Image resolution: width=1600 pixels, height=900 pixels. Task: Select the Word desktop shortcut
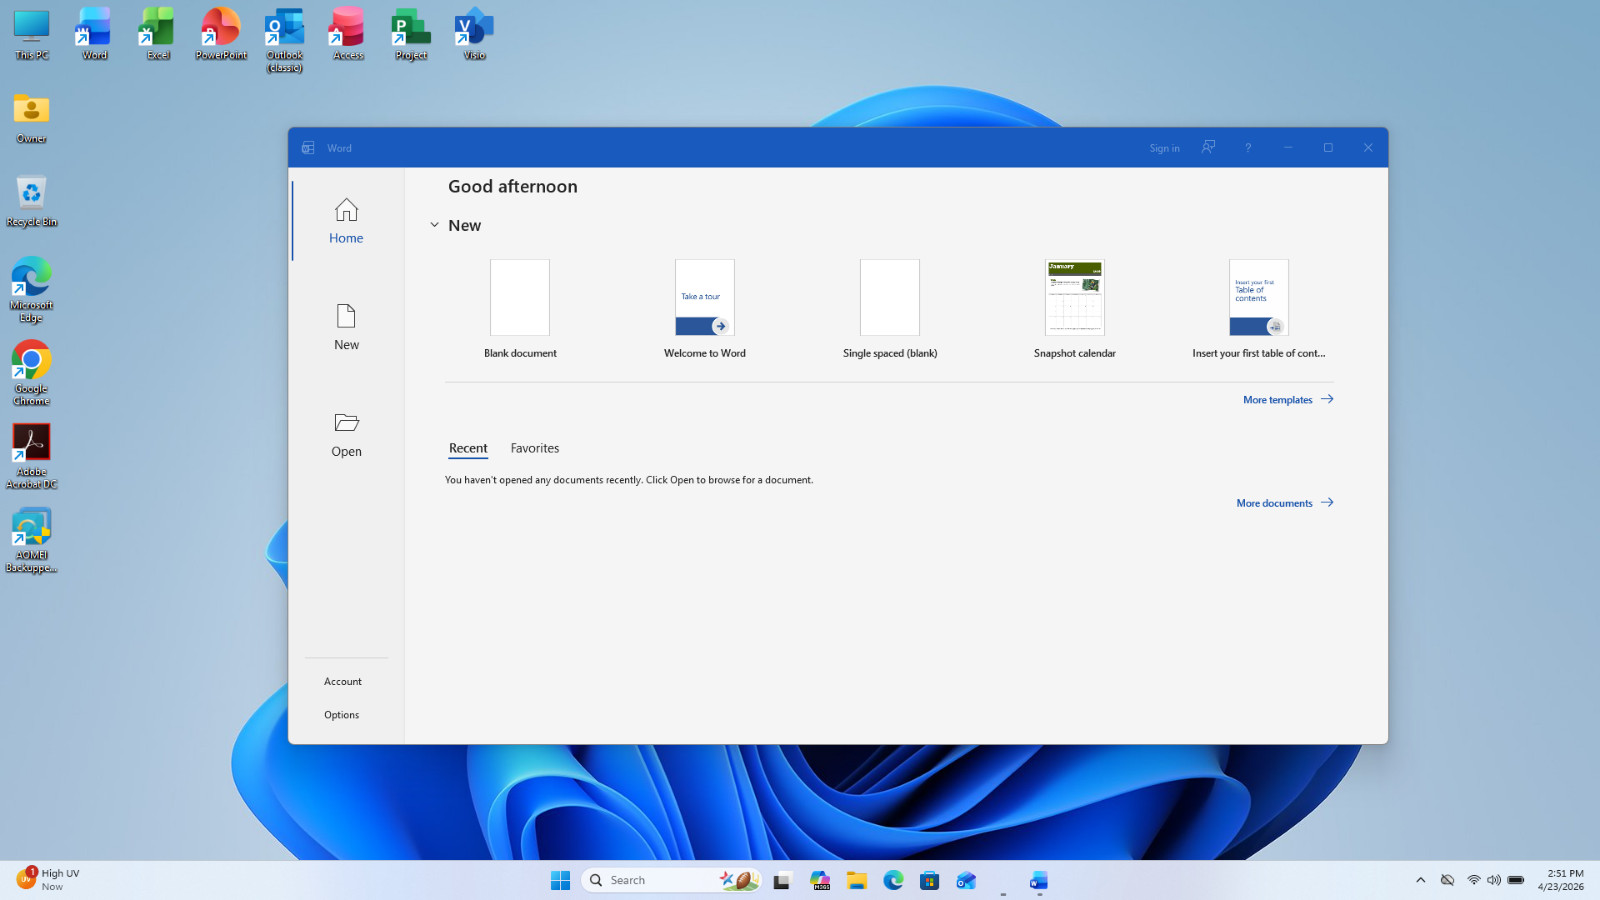[95, 35]
